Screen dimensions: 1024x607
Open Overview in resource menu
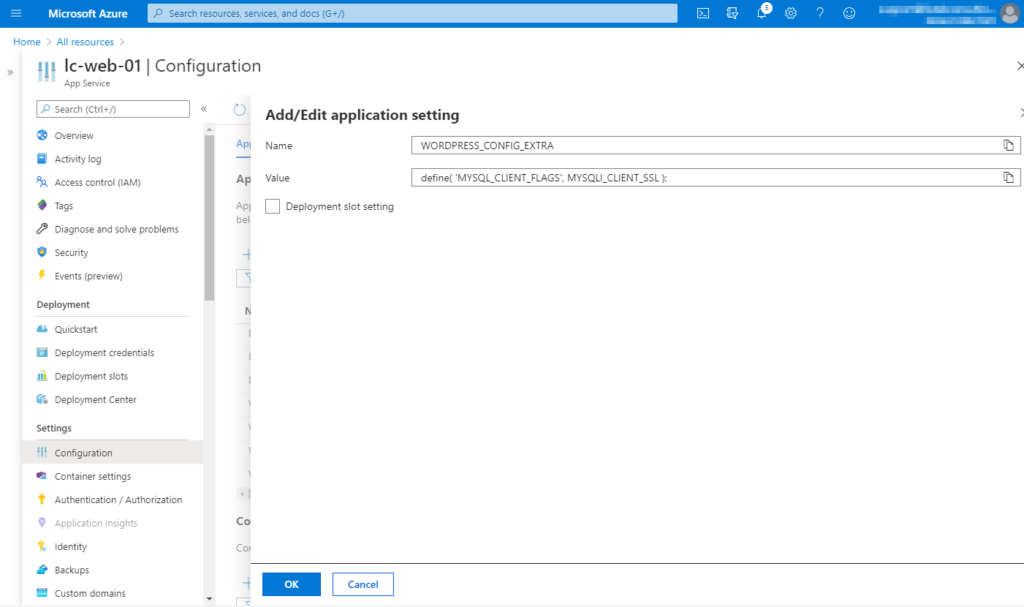click(x=74, y=135)
